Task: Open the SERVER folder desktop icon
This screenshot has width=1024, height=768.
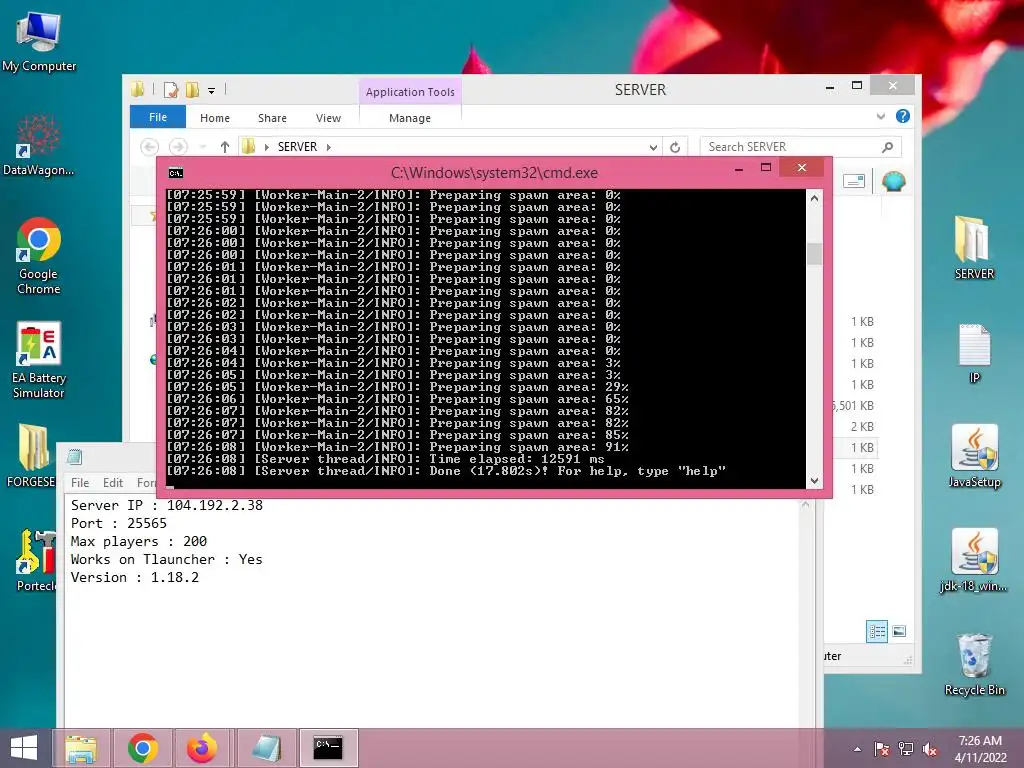Action: (974, 248)
